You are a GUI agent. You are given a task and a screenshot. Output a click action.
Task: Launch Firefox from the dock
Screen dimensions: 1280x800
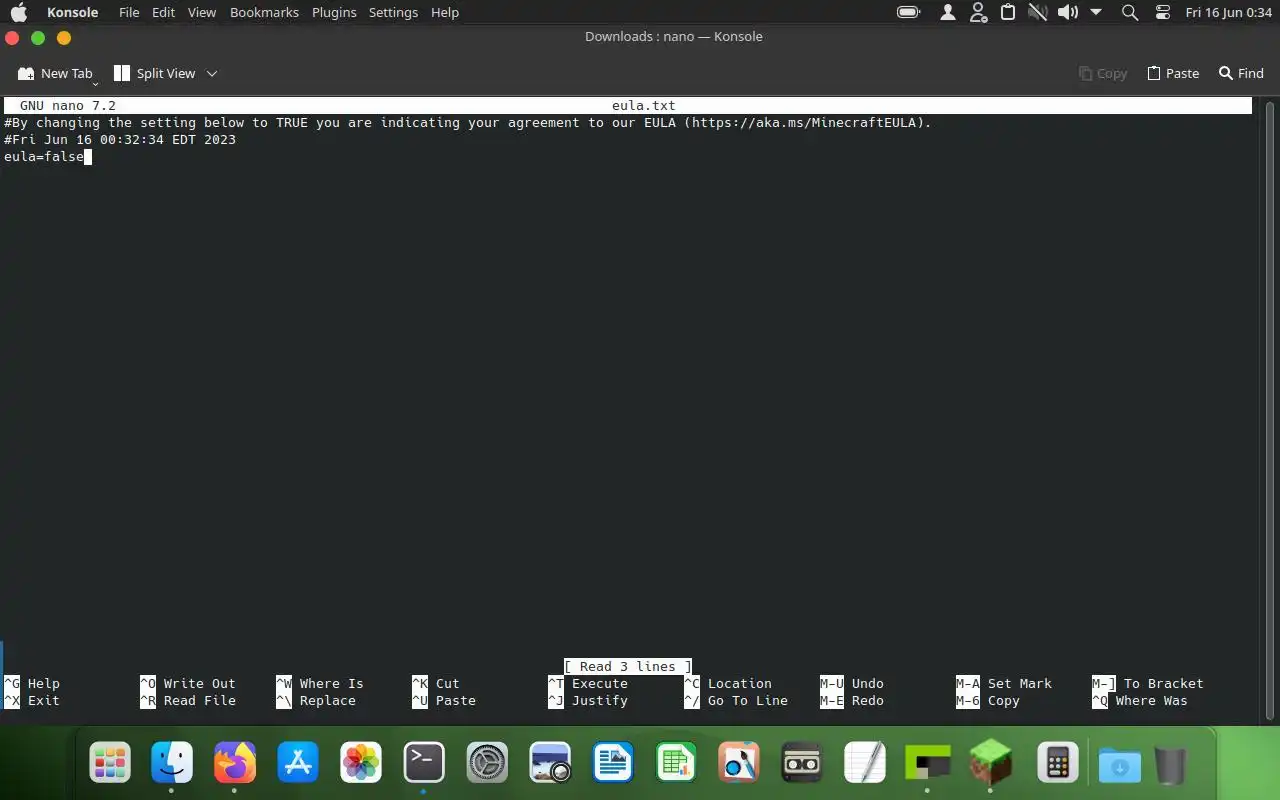point(235,764)
